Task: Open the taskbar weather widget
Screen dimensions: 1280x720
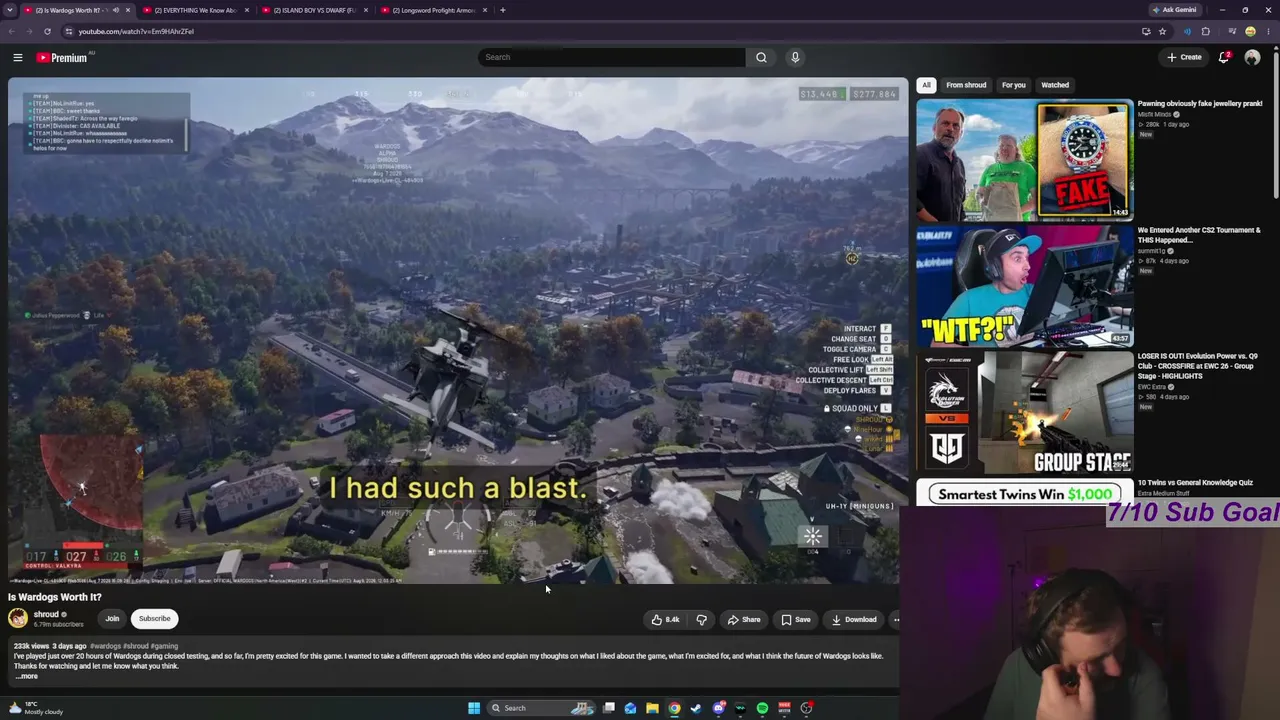Action: coord(36,708)
